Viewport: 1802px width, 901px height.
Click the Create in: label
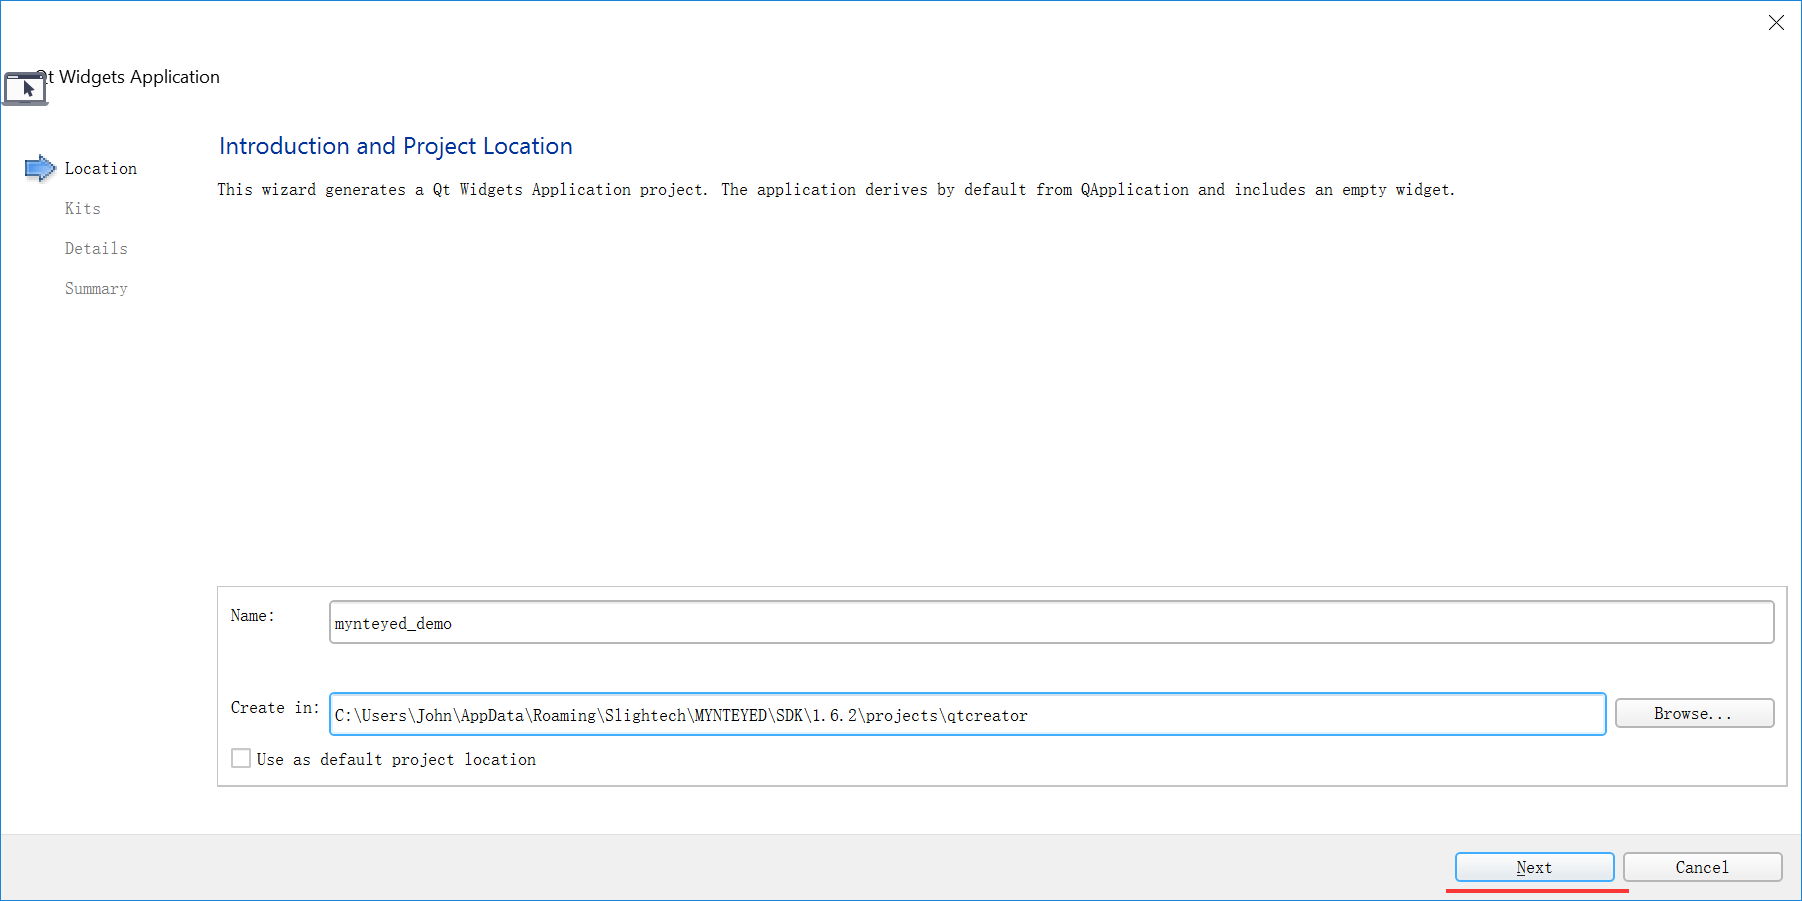coord(275,708)
